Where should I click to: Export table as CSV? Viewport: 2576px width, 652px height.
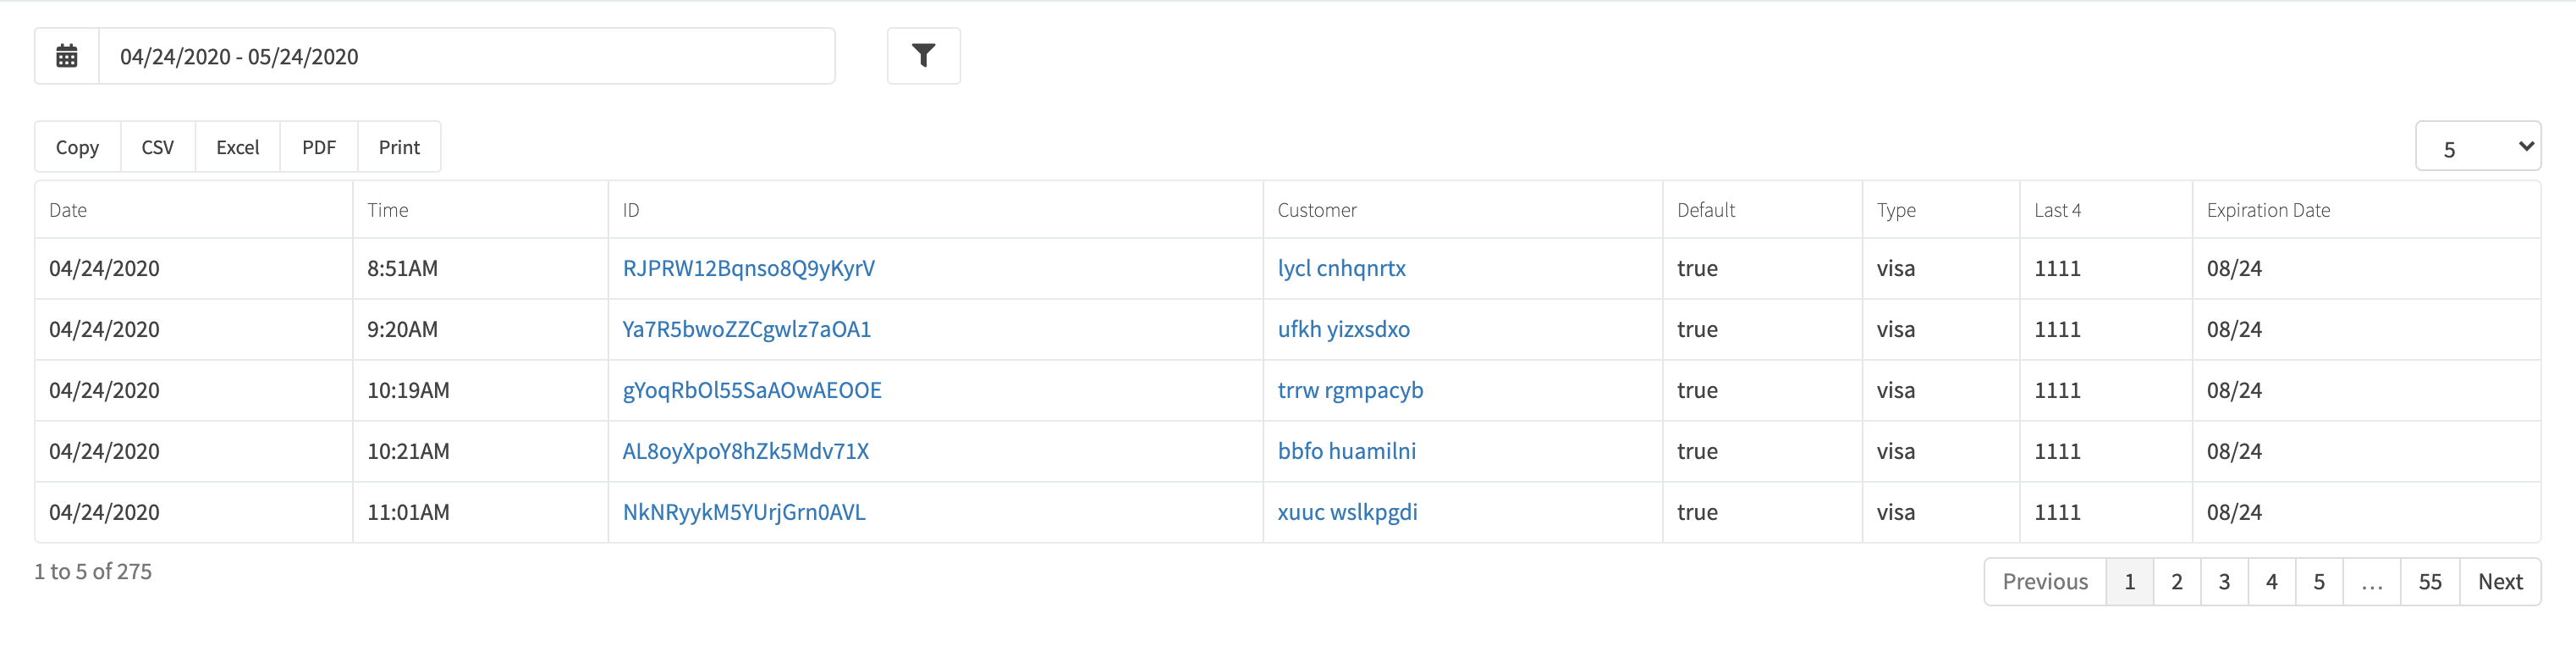coord(158,147)
